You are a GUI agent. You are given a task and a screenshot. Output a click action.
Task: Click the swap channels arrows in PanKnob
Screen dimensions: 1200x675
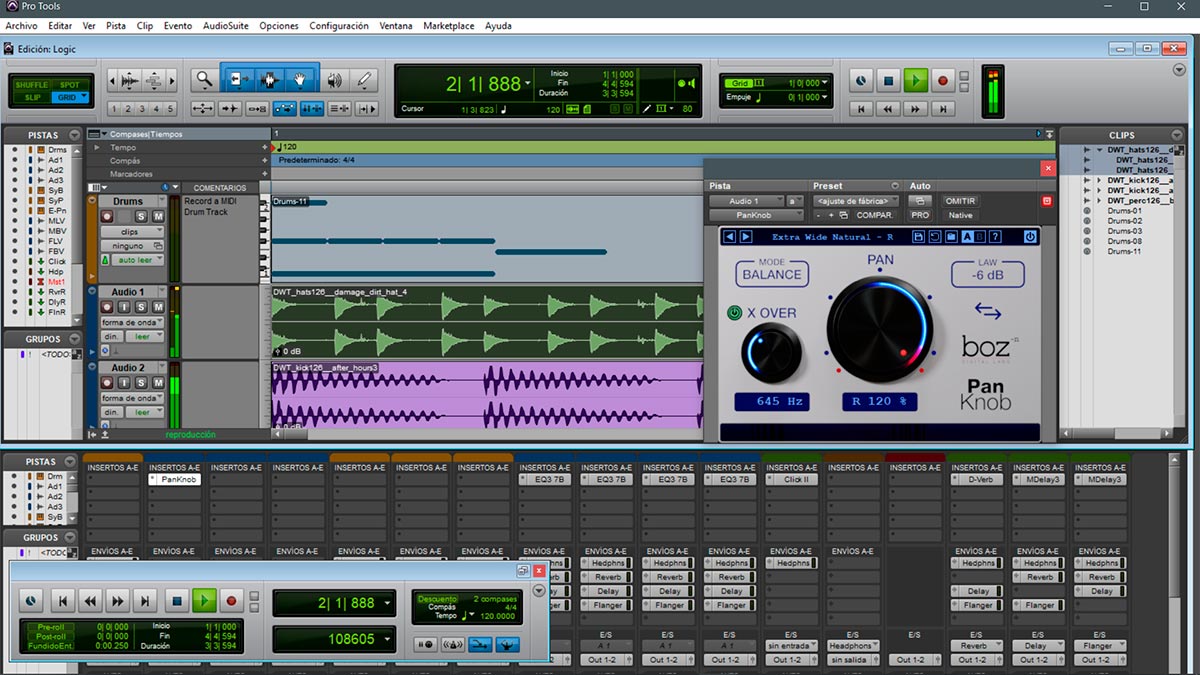tap(988, 312)
